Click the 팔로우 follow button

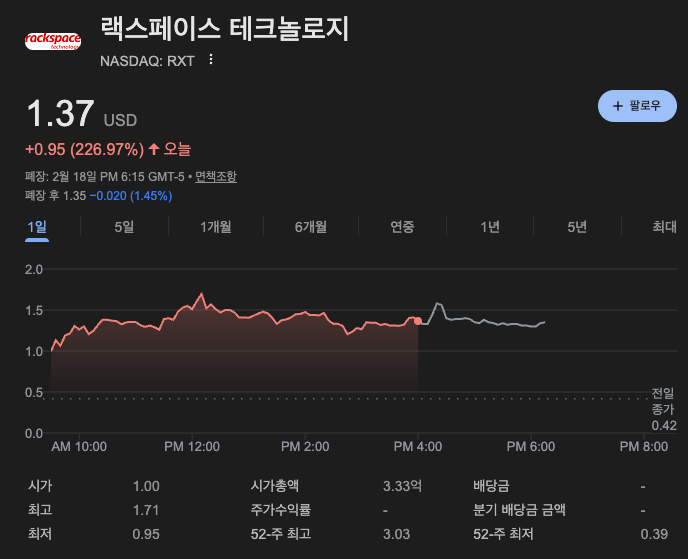click(x=637, y=106)
